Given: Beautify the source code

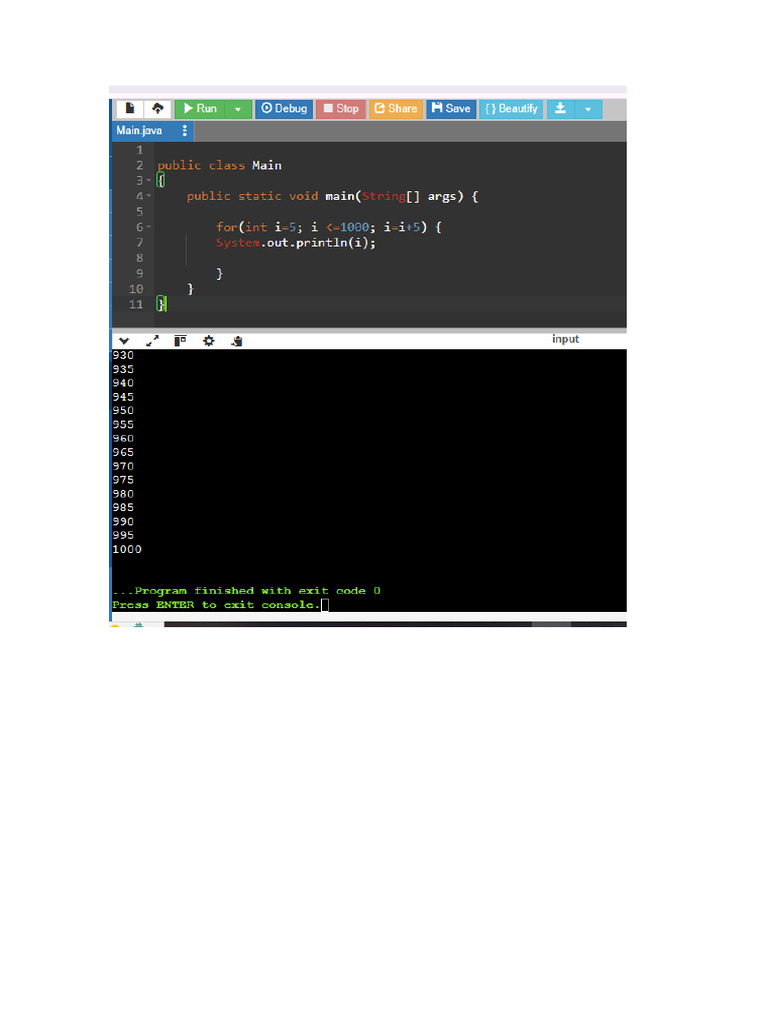Looking at the screenshot, I should tap(511, 108).
